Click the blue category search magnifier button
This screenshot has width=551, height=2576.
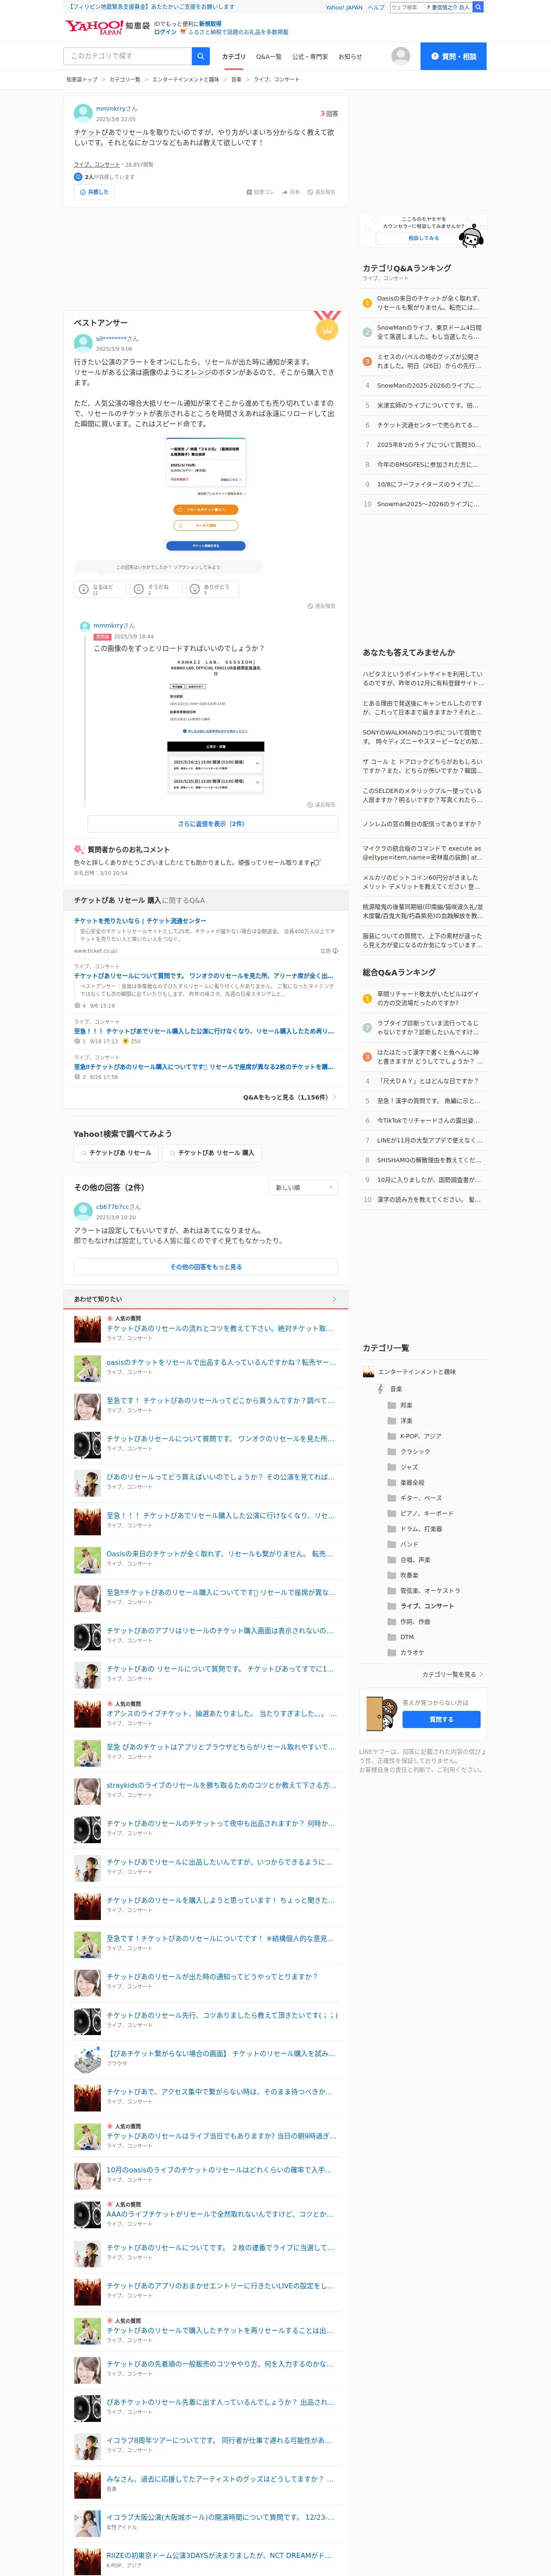pyautogui.click(x=201, y=56)
